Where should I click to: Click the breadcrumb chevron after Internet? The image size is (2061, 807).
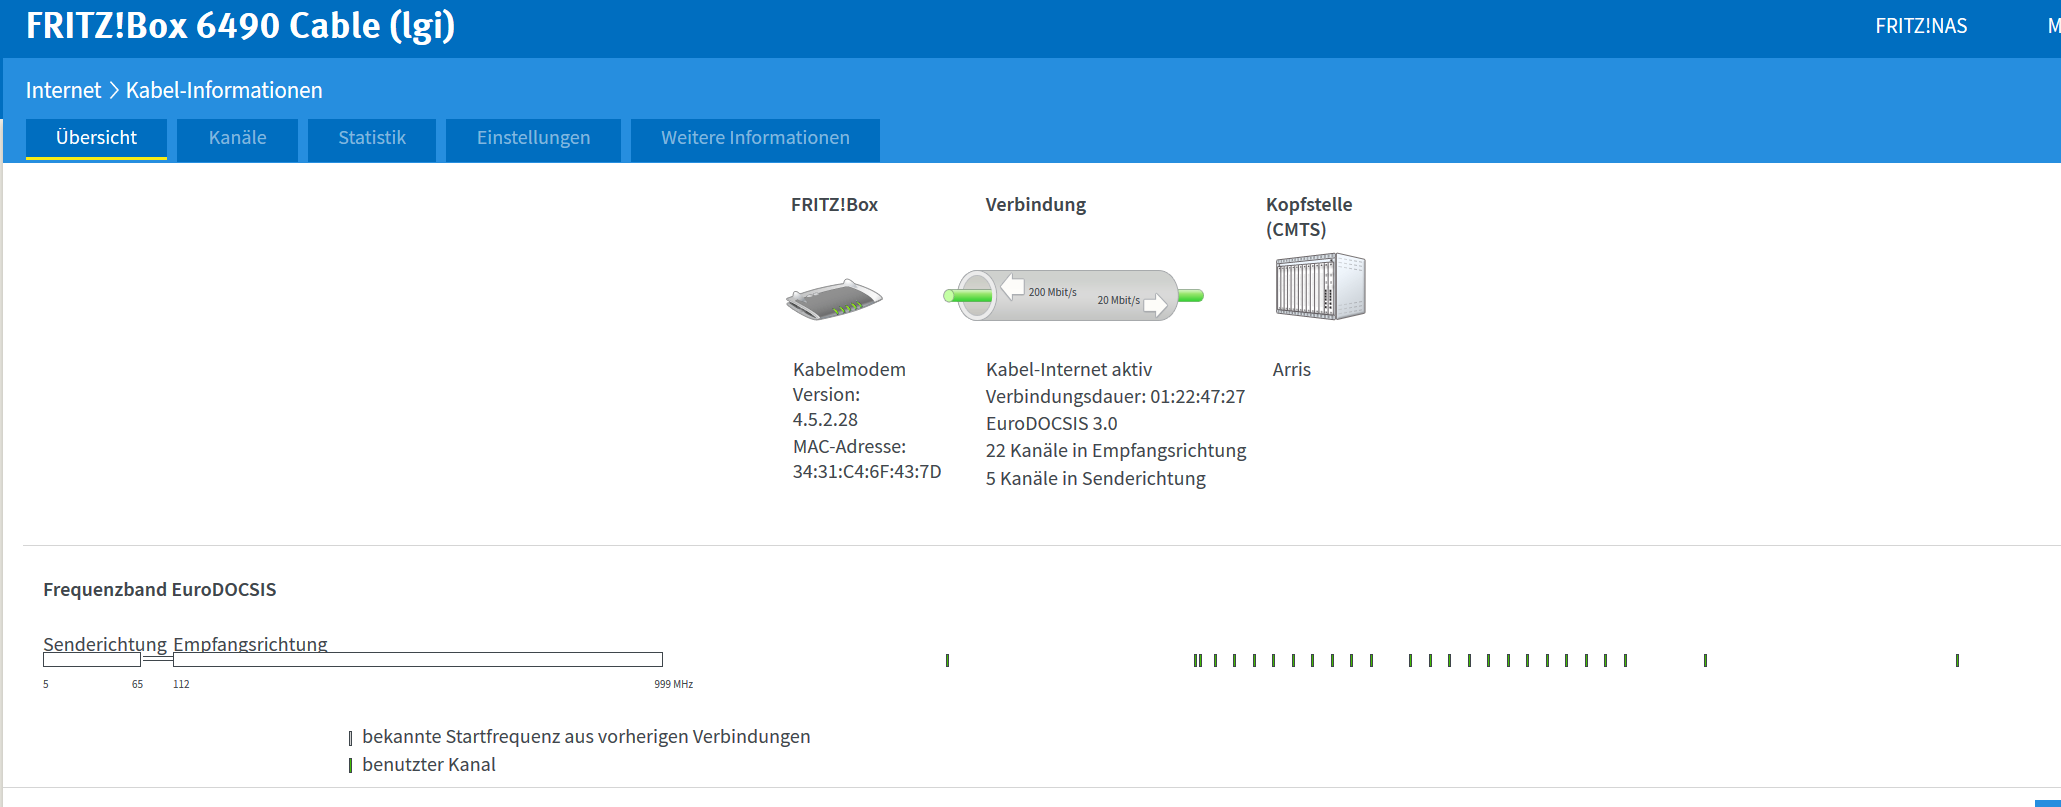113,91
